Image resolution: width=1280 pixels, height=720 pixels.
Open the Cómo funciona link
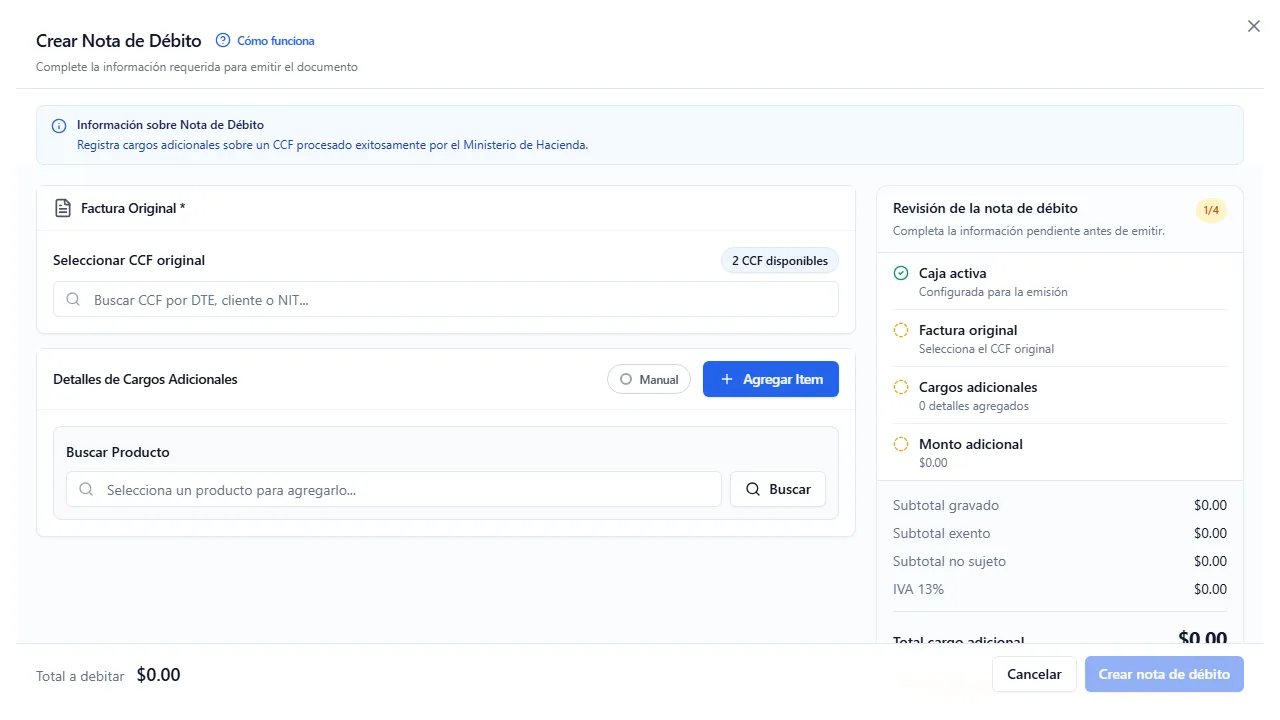point(276,41)
